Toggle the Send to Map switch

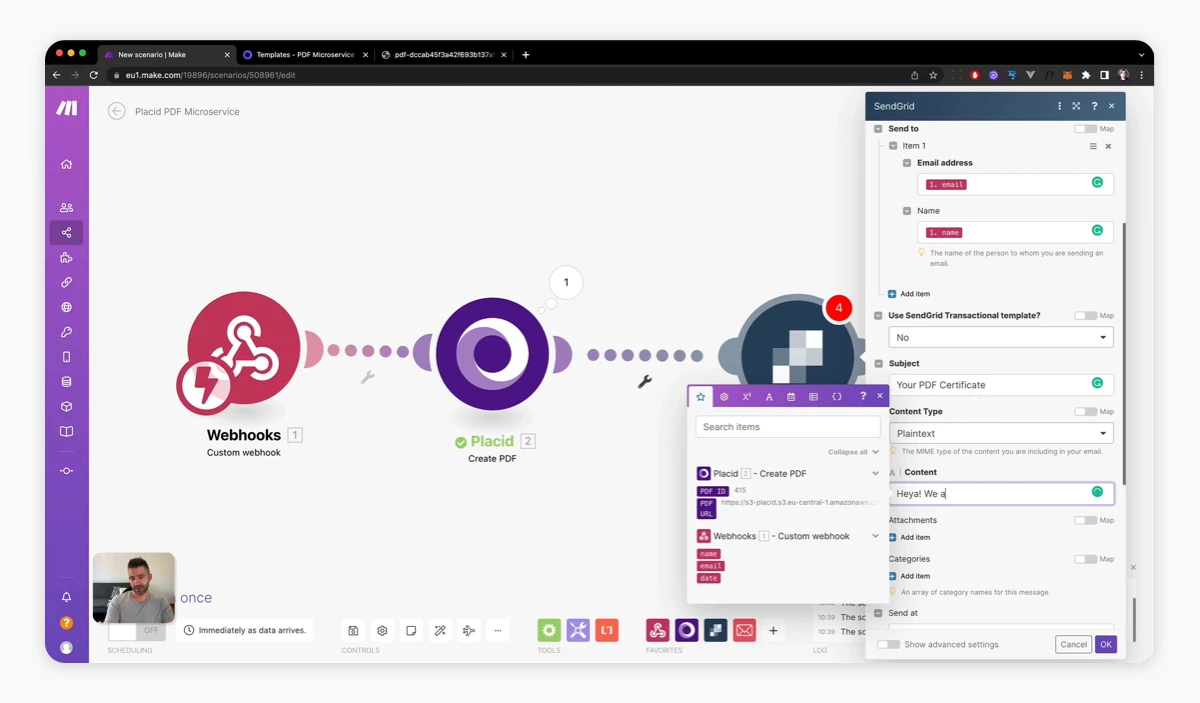[1085, 129]
